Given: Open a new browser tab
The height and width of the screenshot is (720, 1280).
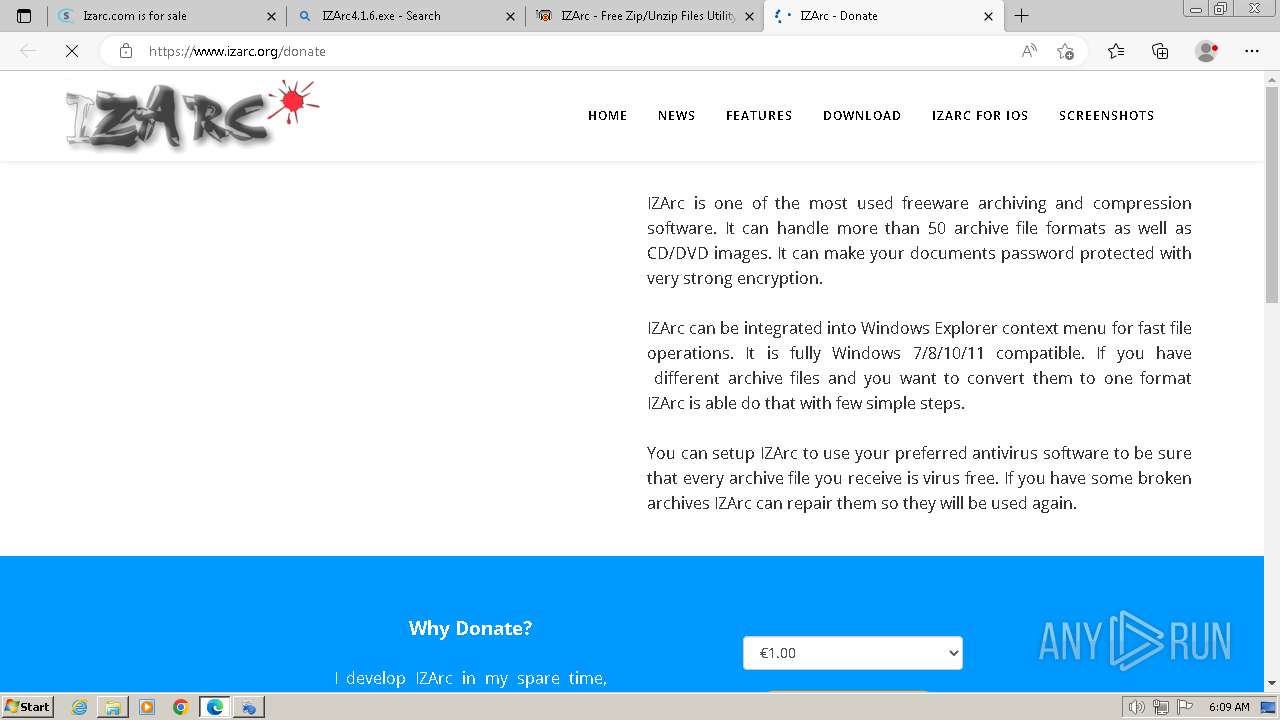Looking at the screenshot, I should click(1021, 16).
